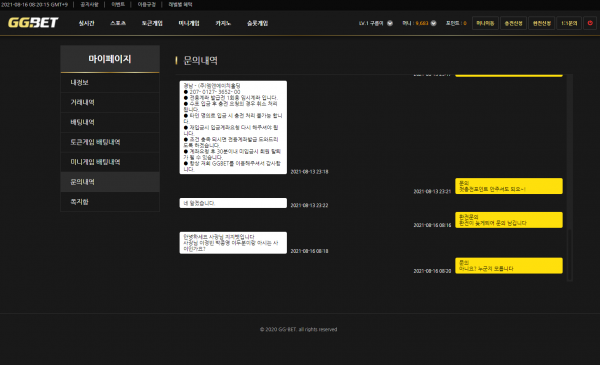Open the 공지사항 notice link
The image size is (600, 365).
coord(89,5)
